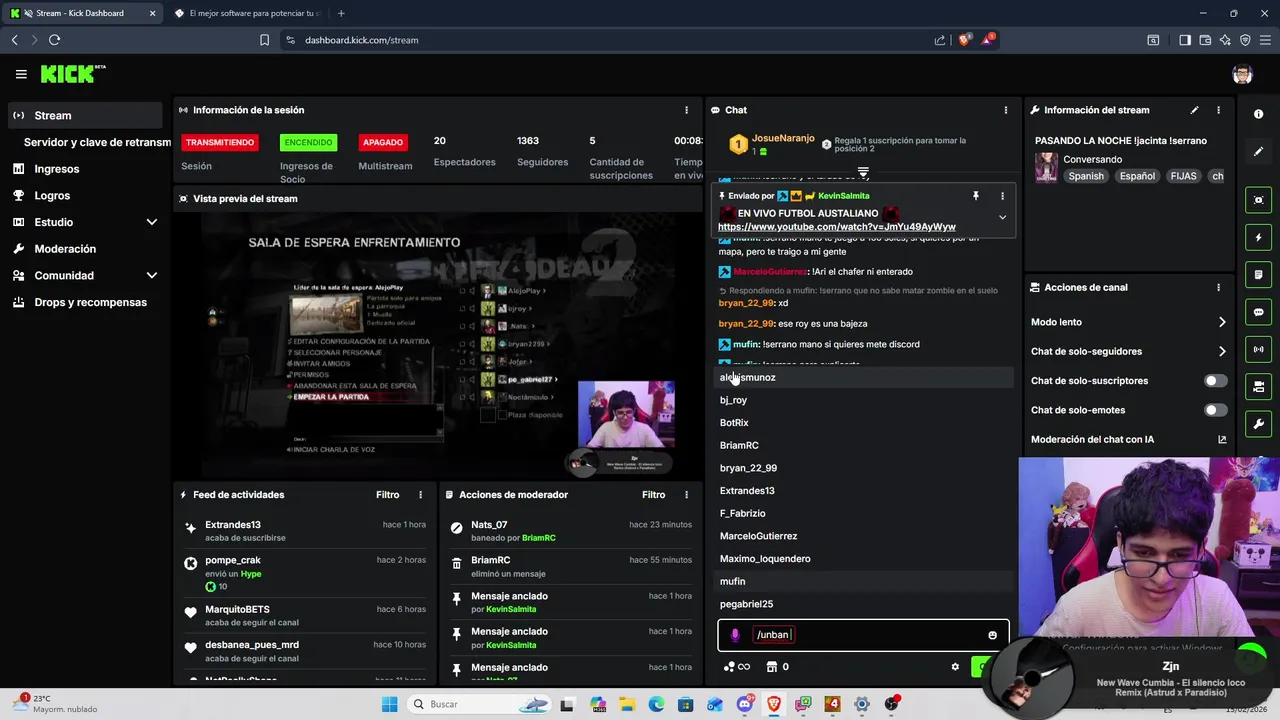Select bj_roy from the user suggestions

click(x=864, y=400)
